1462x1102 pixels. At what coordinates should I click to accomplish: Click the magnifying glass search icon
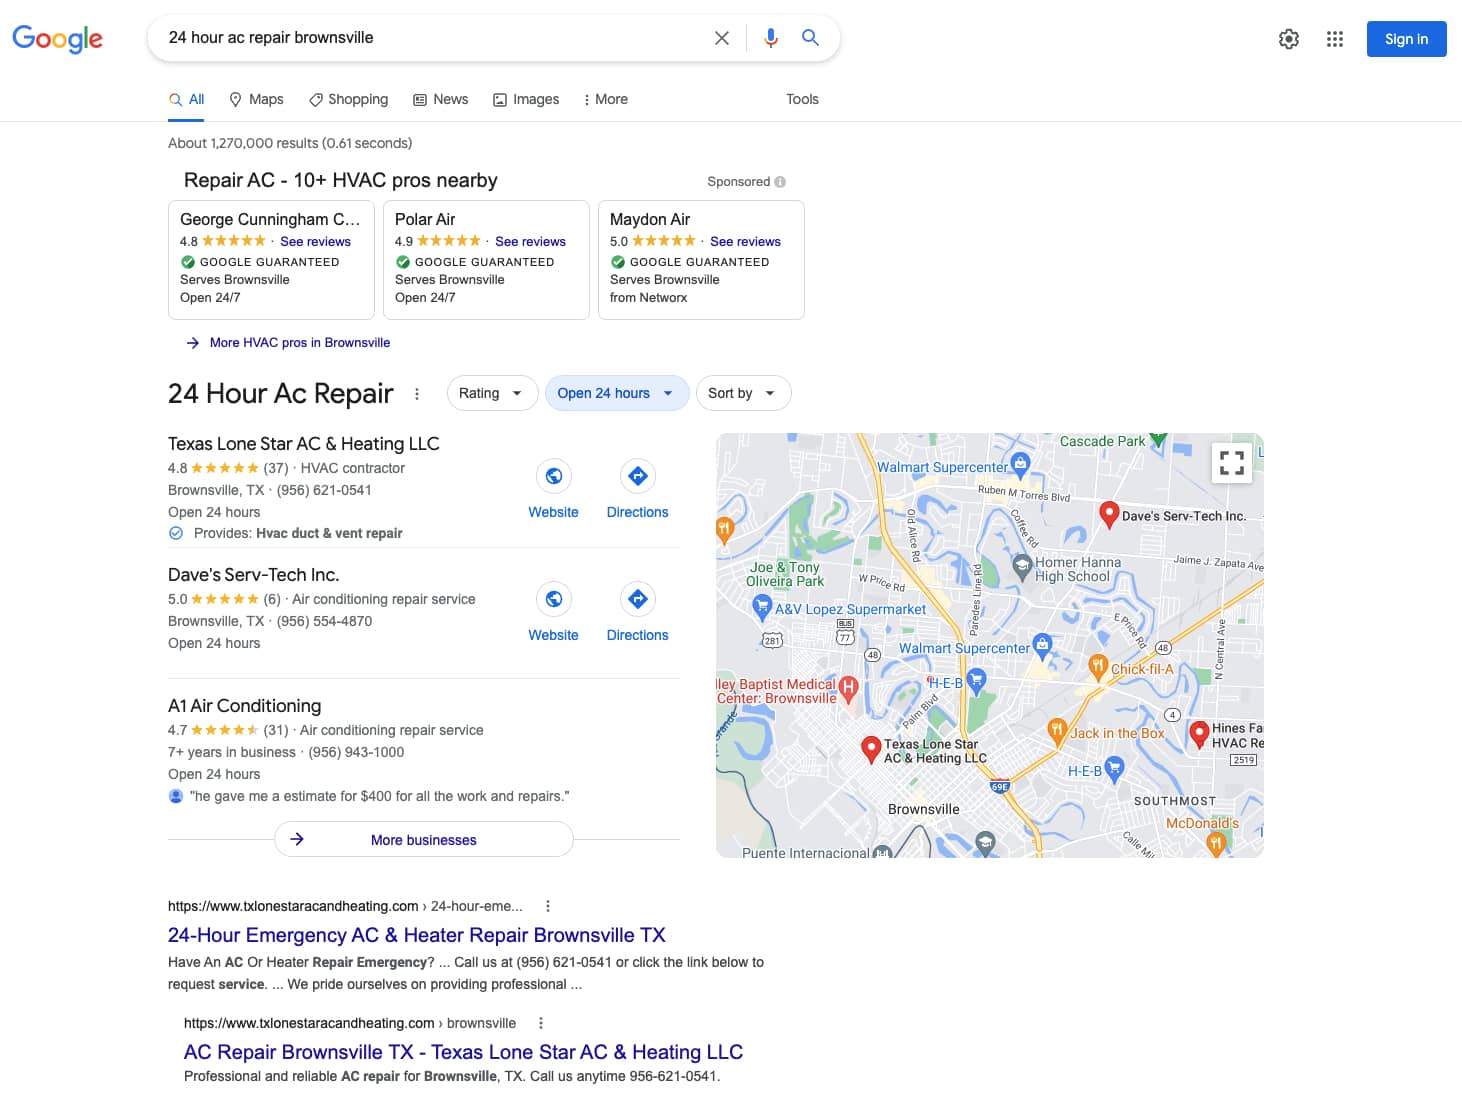click(x=810, y=37)
